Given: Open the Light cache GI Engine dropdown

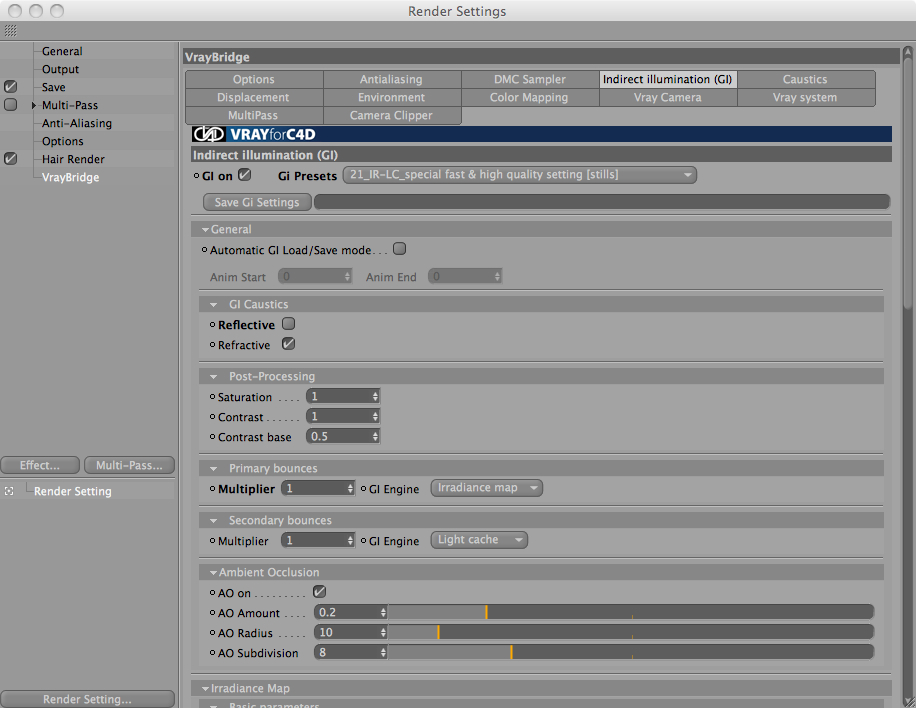Looking at the screenshot, I should click(x=479, y=540).
